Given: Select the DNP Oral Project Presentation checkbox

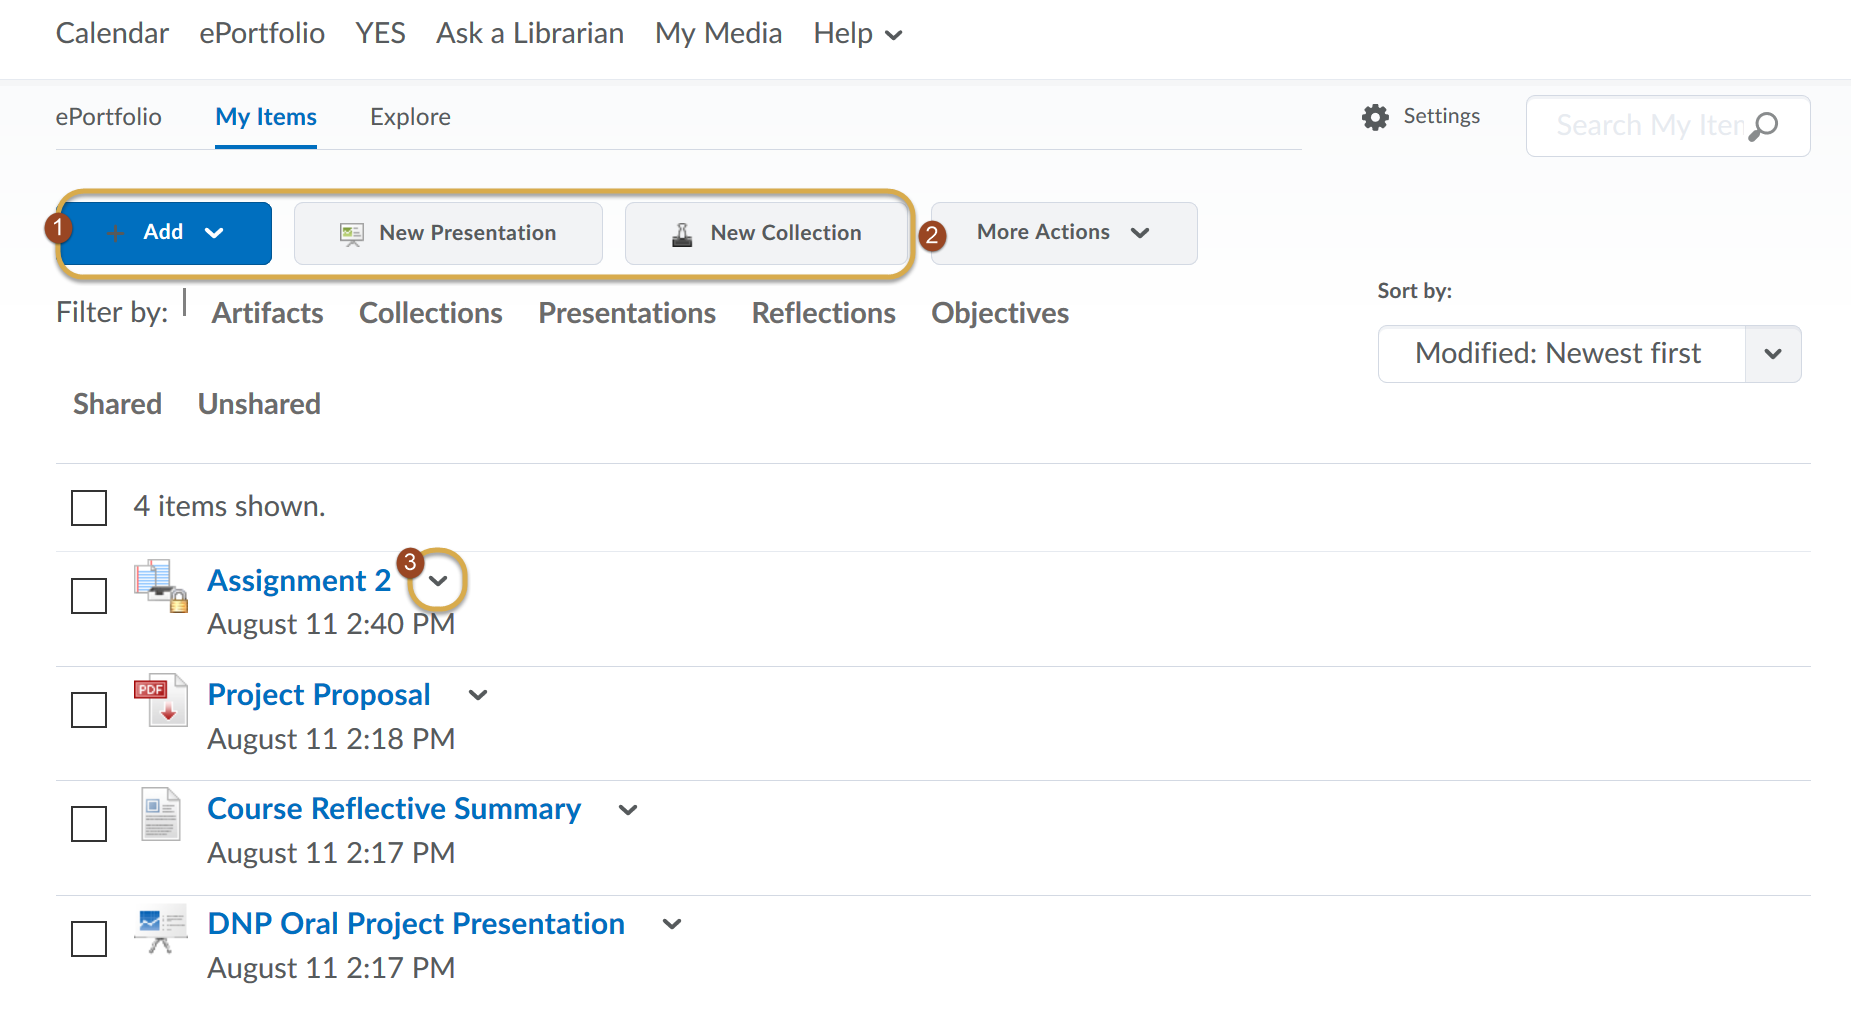Looking at the screenshot, I should pyautogui.click(x=89, y=939).
